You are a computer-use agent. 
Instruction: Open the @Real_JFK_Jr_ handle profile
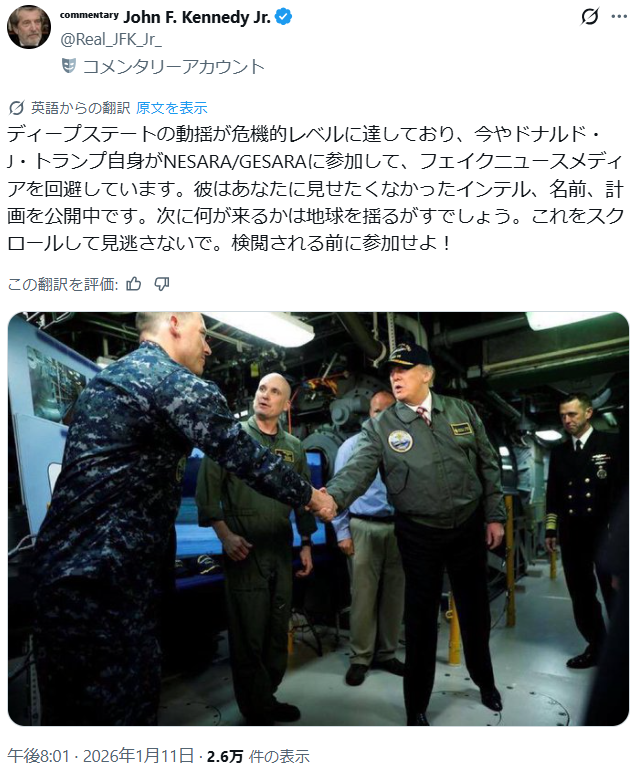pyautogui.click(x=111, y=39)
